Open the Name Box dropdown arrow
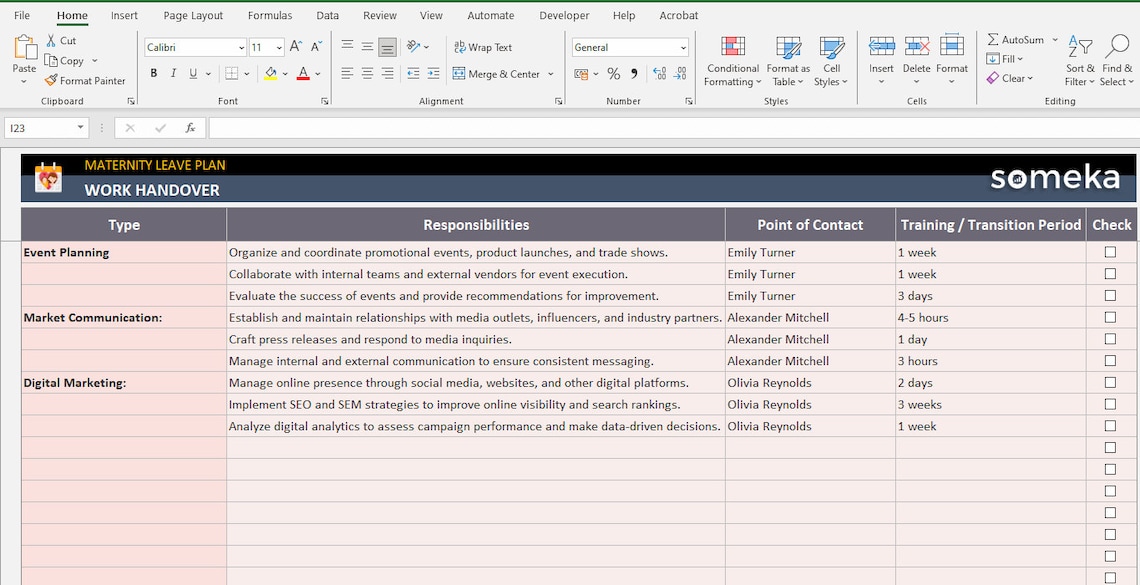Screen dimensions: 1140x585 (x=80, y=128)
